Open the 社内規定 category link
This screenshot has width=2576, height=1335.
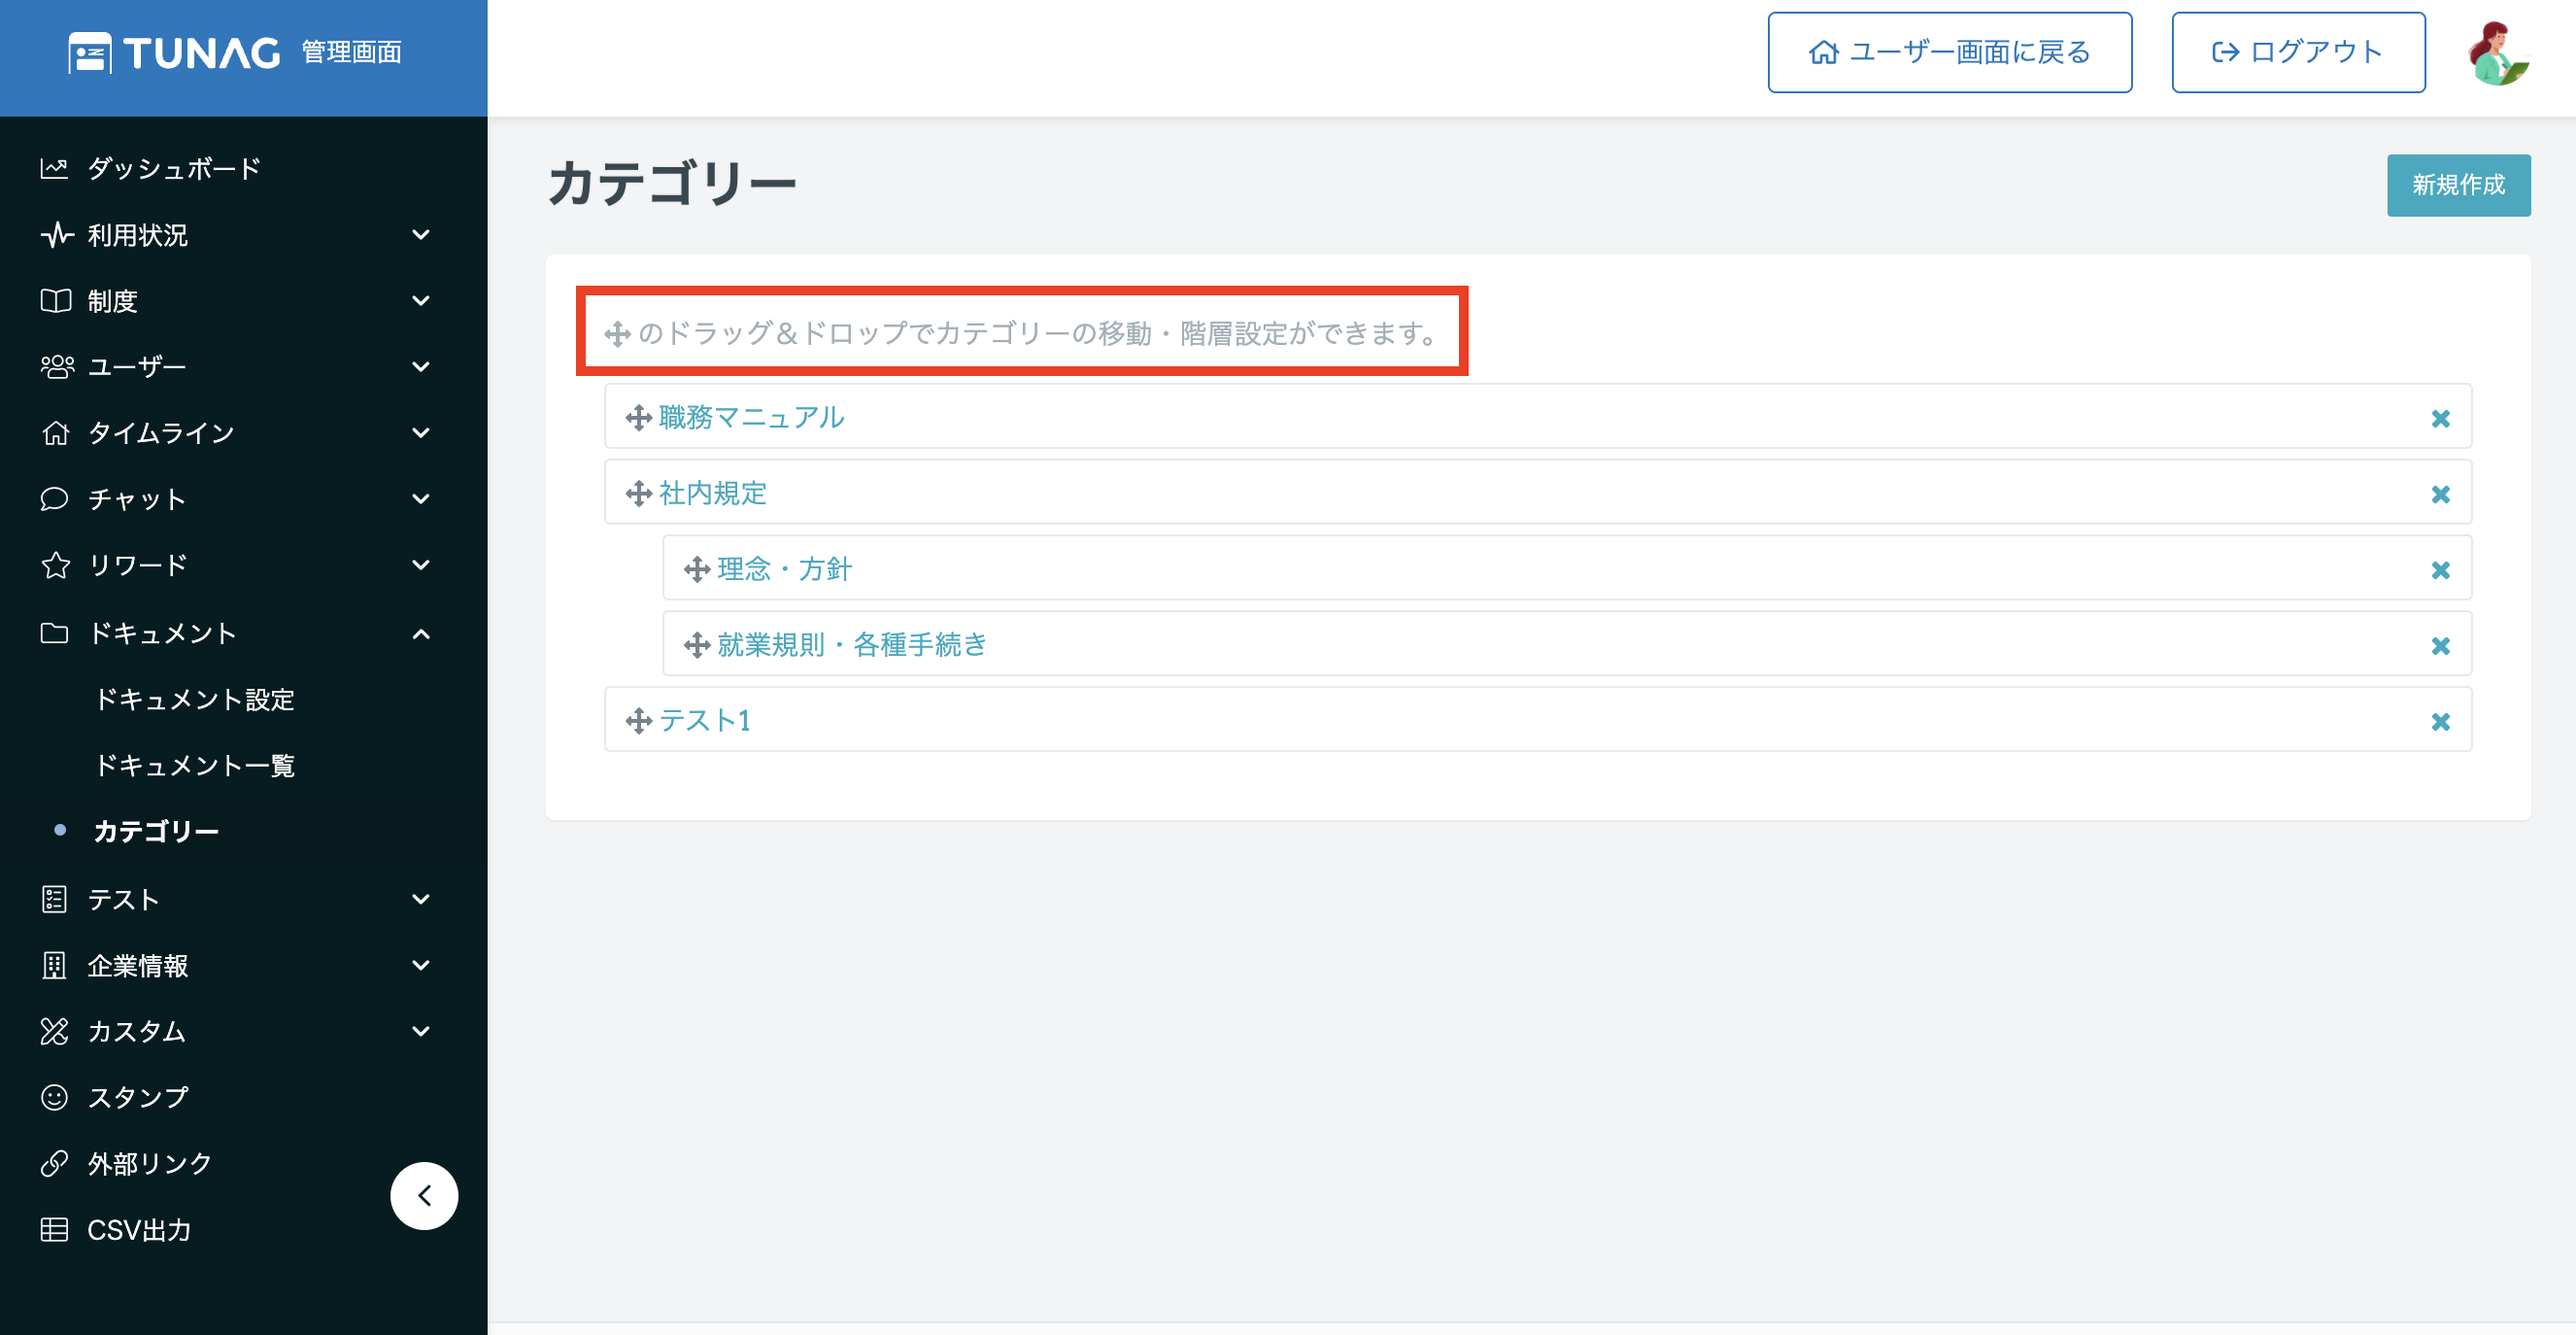coord(713,493)
